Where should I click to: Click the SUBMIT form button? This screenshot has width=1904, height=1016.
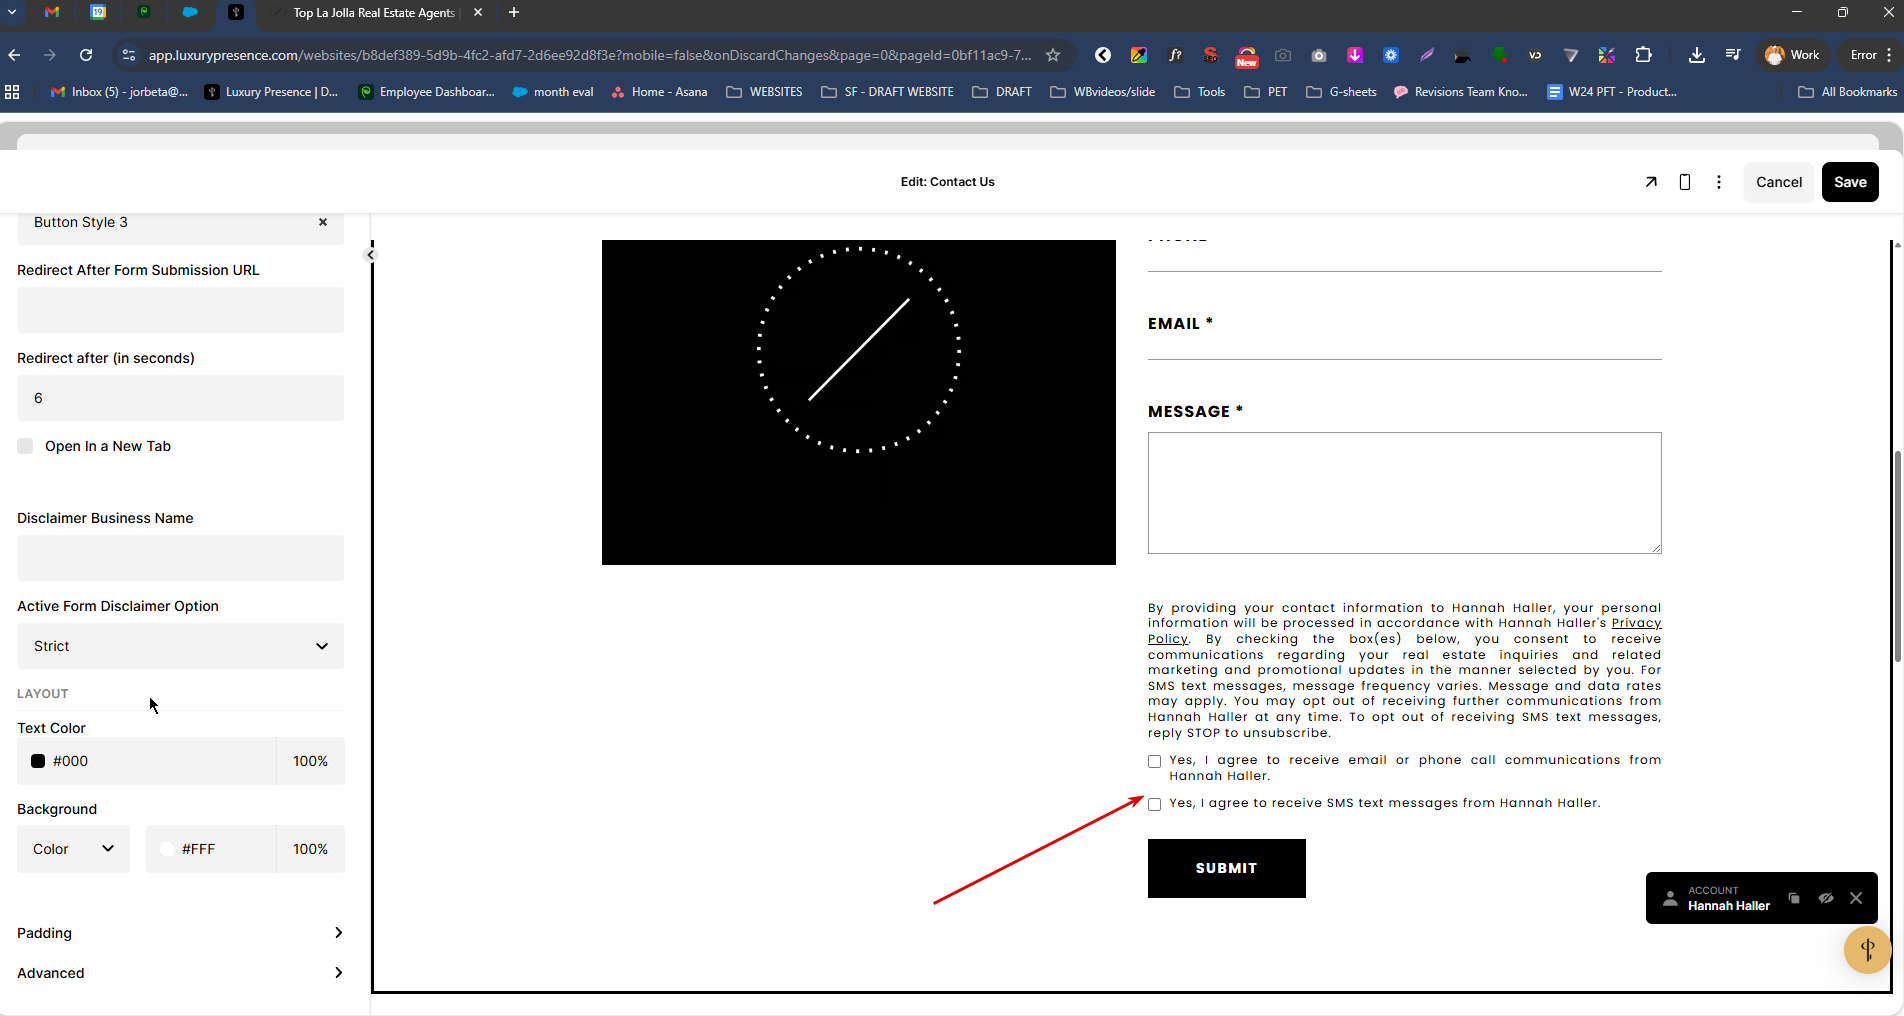coord(1227,868)
